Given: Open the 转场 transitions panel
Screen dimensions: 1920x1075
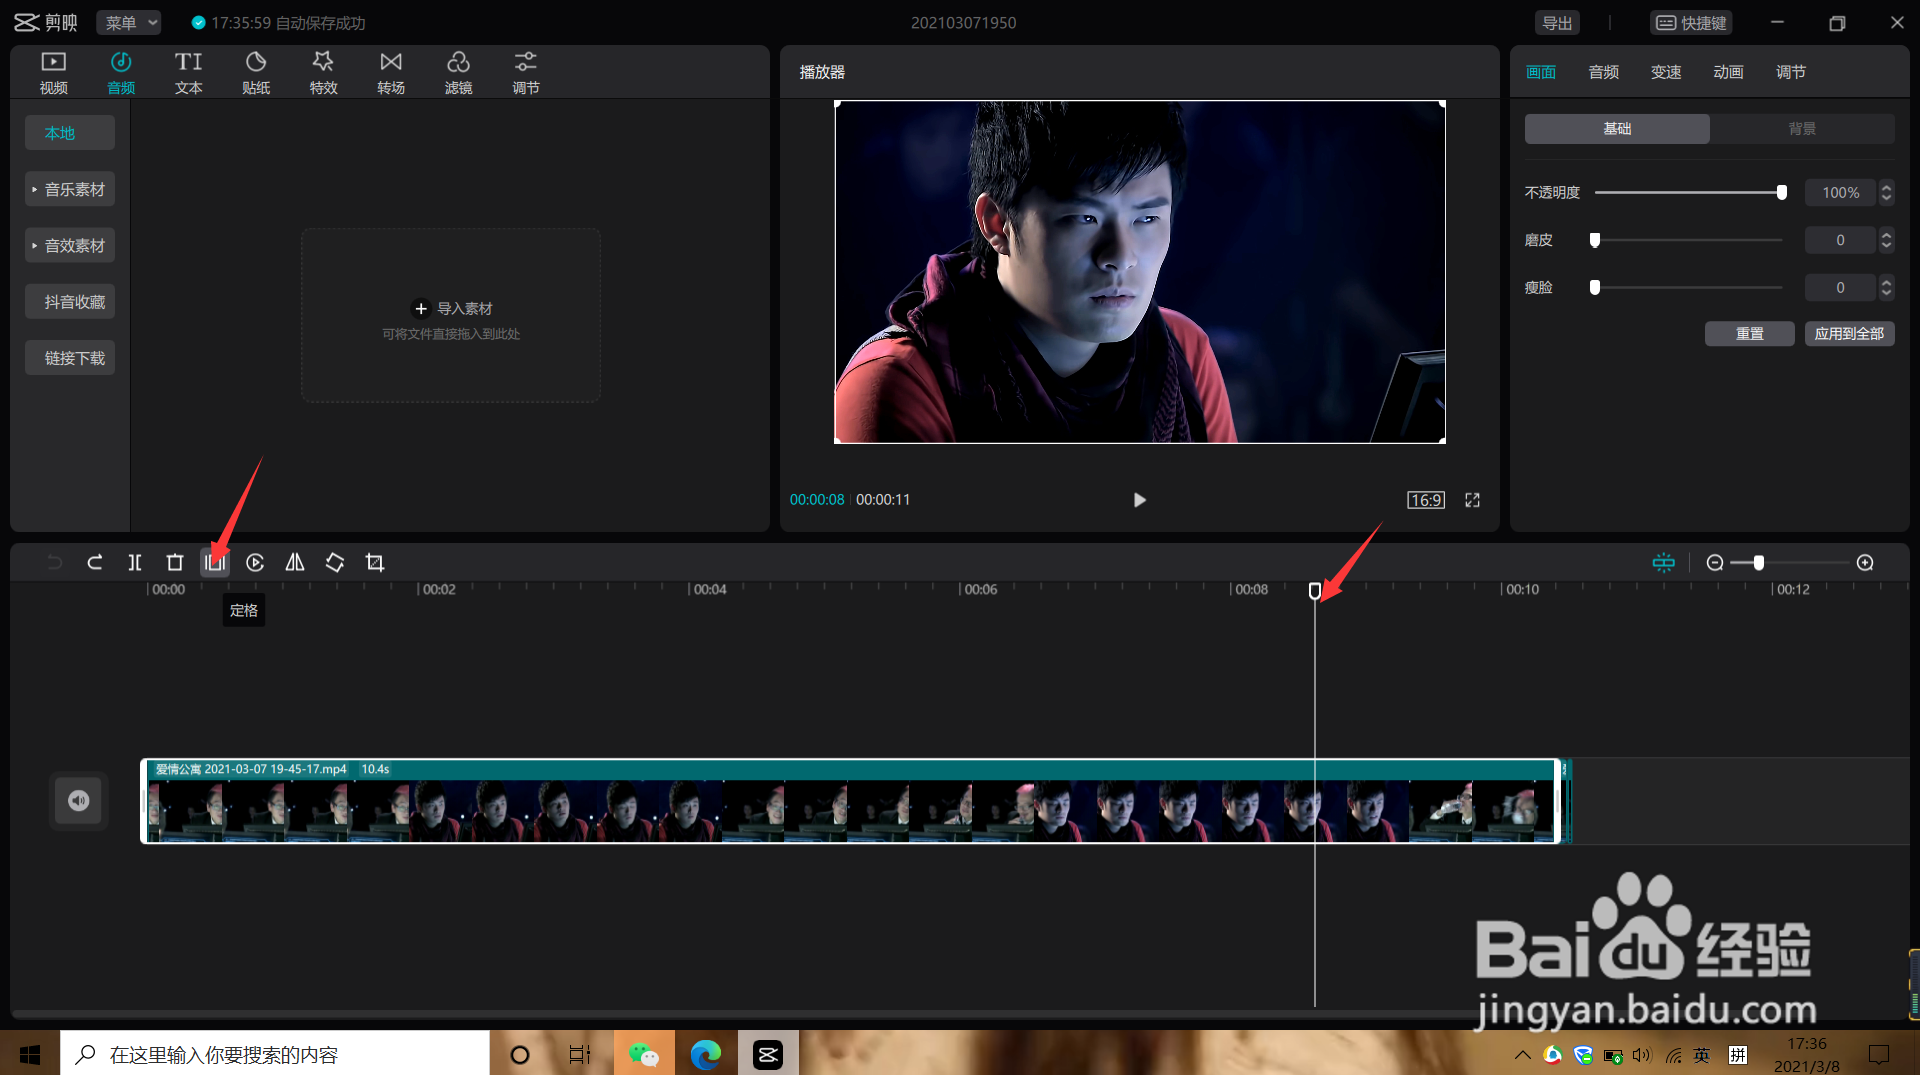Looking at the screenshot, I should [x=391, y=73].
